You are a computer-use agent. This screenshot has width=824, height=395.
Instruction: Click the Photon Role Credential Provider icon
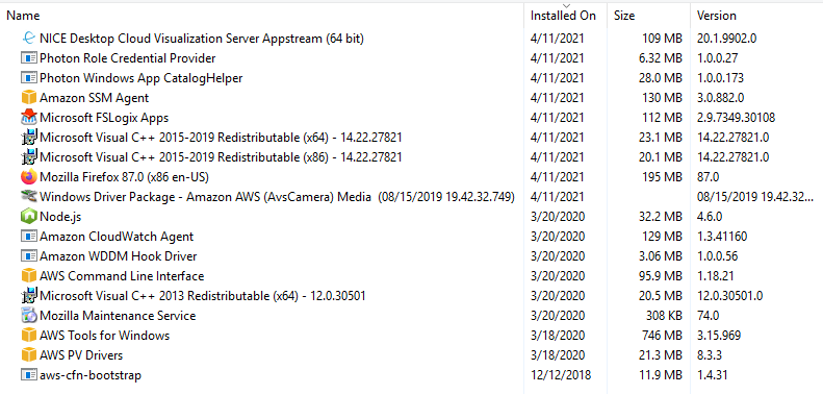pos(29,58)
